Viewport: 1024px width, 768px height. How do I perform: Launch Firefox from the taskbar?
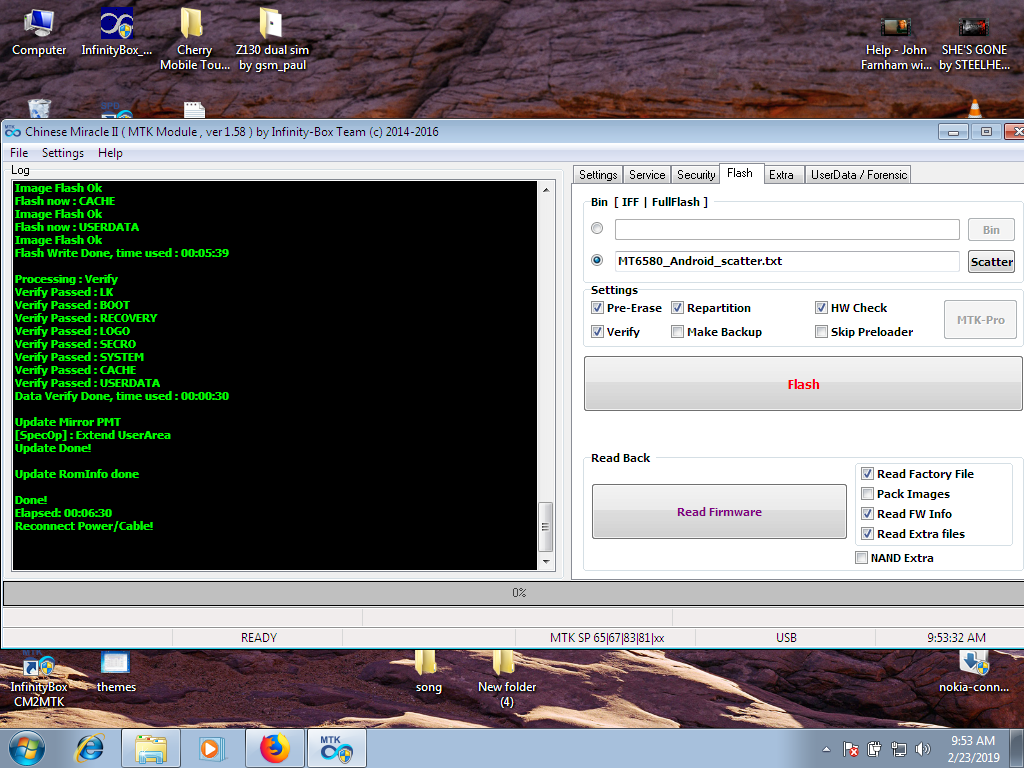[x=274, y=748]
